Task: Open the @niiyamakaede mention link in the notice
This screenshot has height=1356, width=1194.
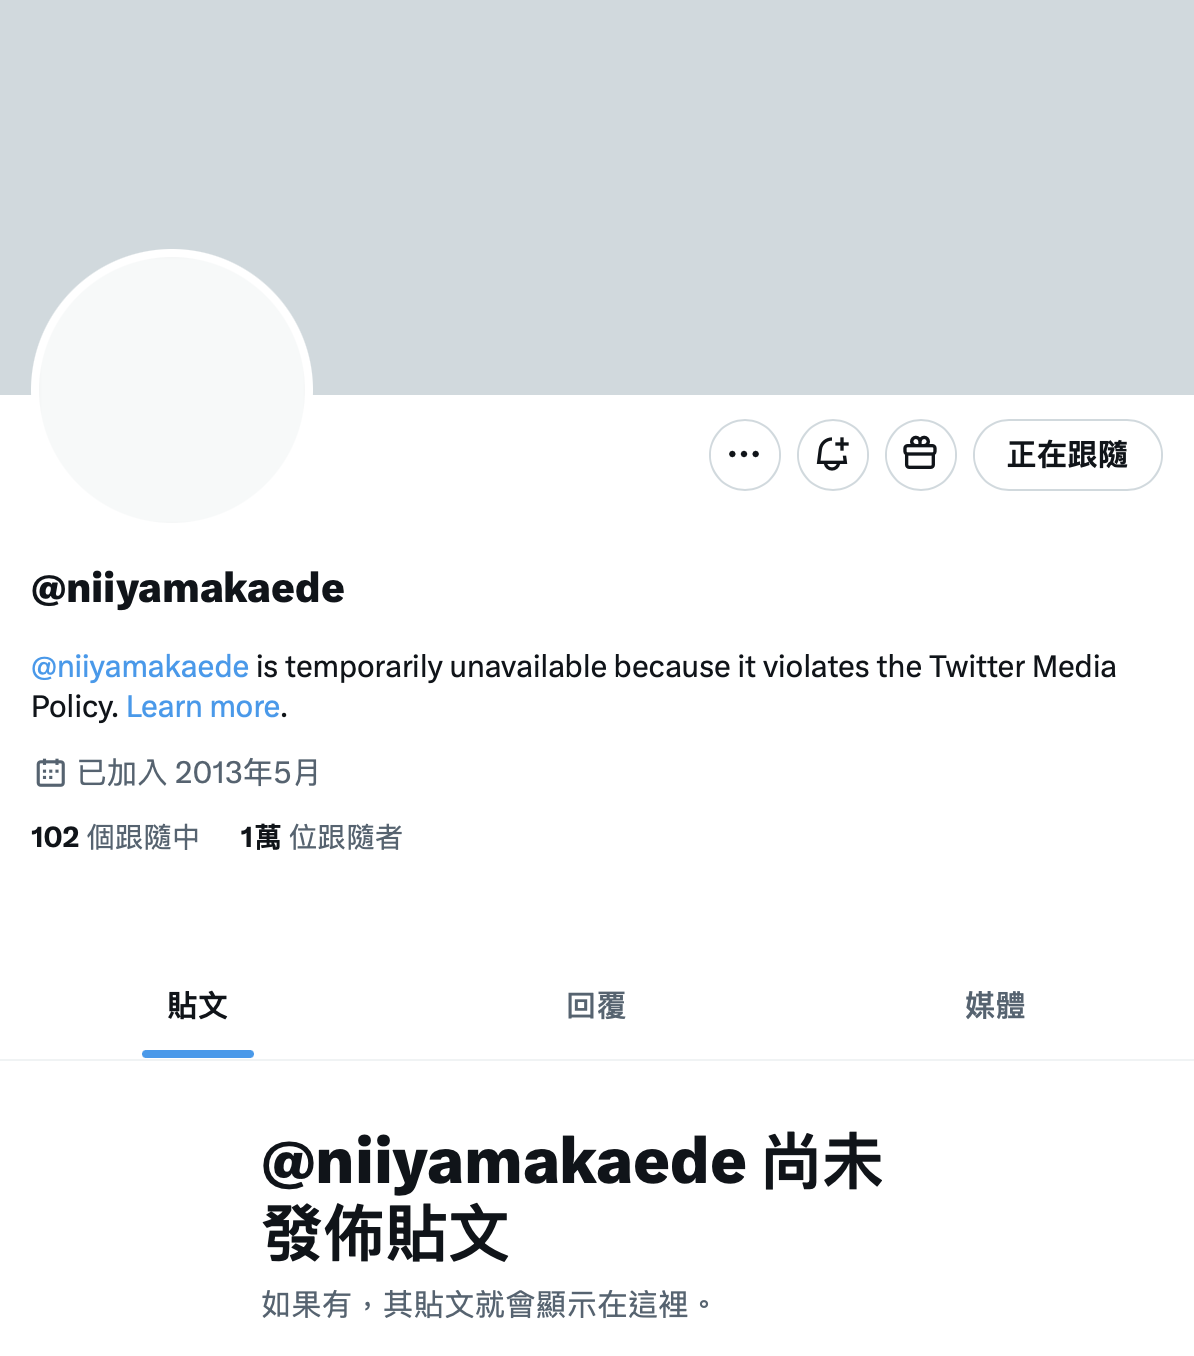Action: [x=140, y=666]
